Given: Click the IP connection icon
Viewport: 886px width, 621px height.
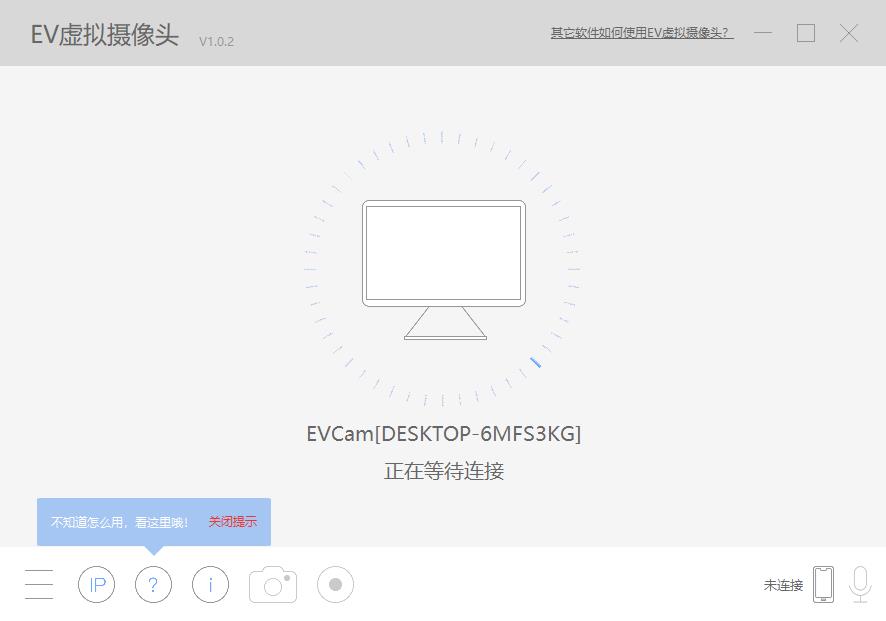Looking at the screenshot, I should 97,584.
